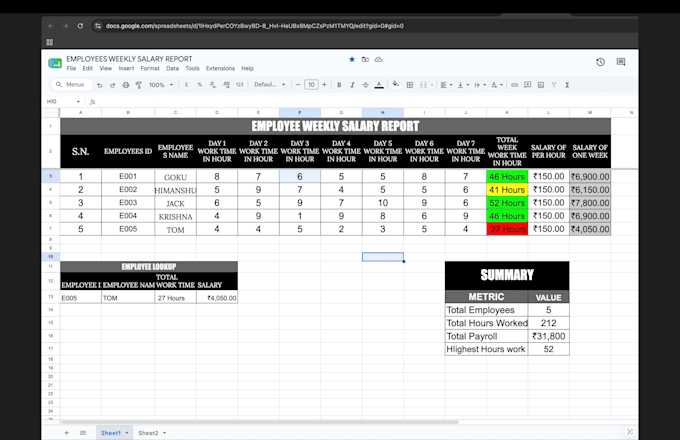Select cell containing HIMANSHU

point(175,190)
